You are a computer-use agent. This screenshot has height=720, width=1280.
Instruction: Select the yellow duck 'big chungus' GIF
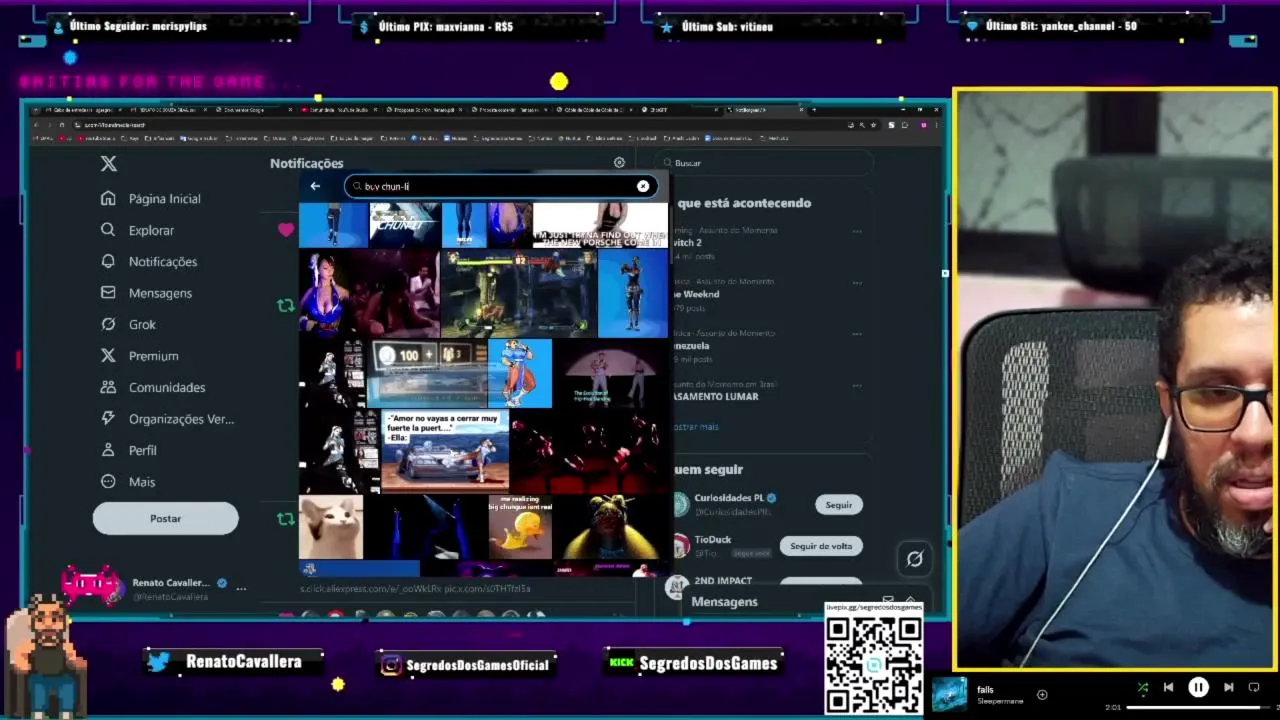click(x=520, y=527)
